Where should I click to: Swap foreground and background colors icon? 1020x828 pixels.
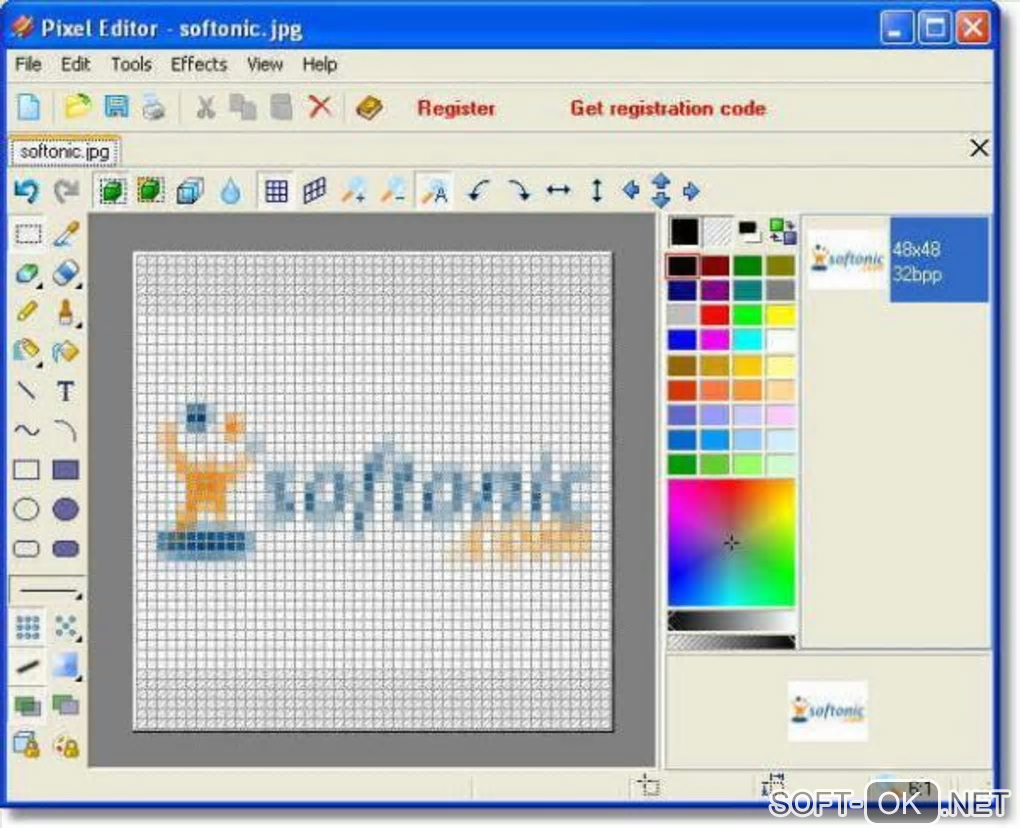pyautogui.click(x=783, y=231)
